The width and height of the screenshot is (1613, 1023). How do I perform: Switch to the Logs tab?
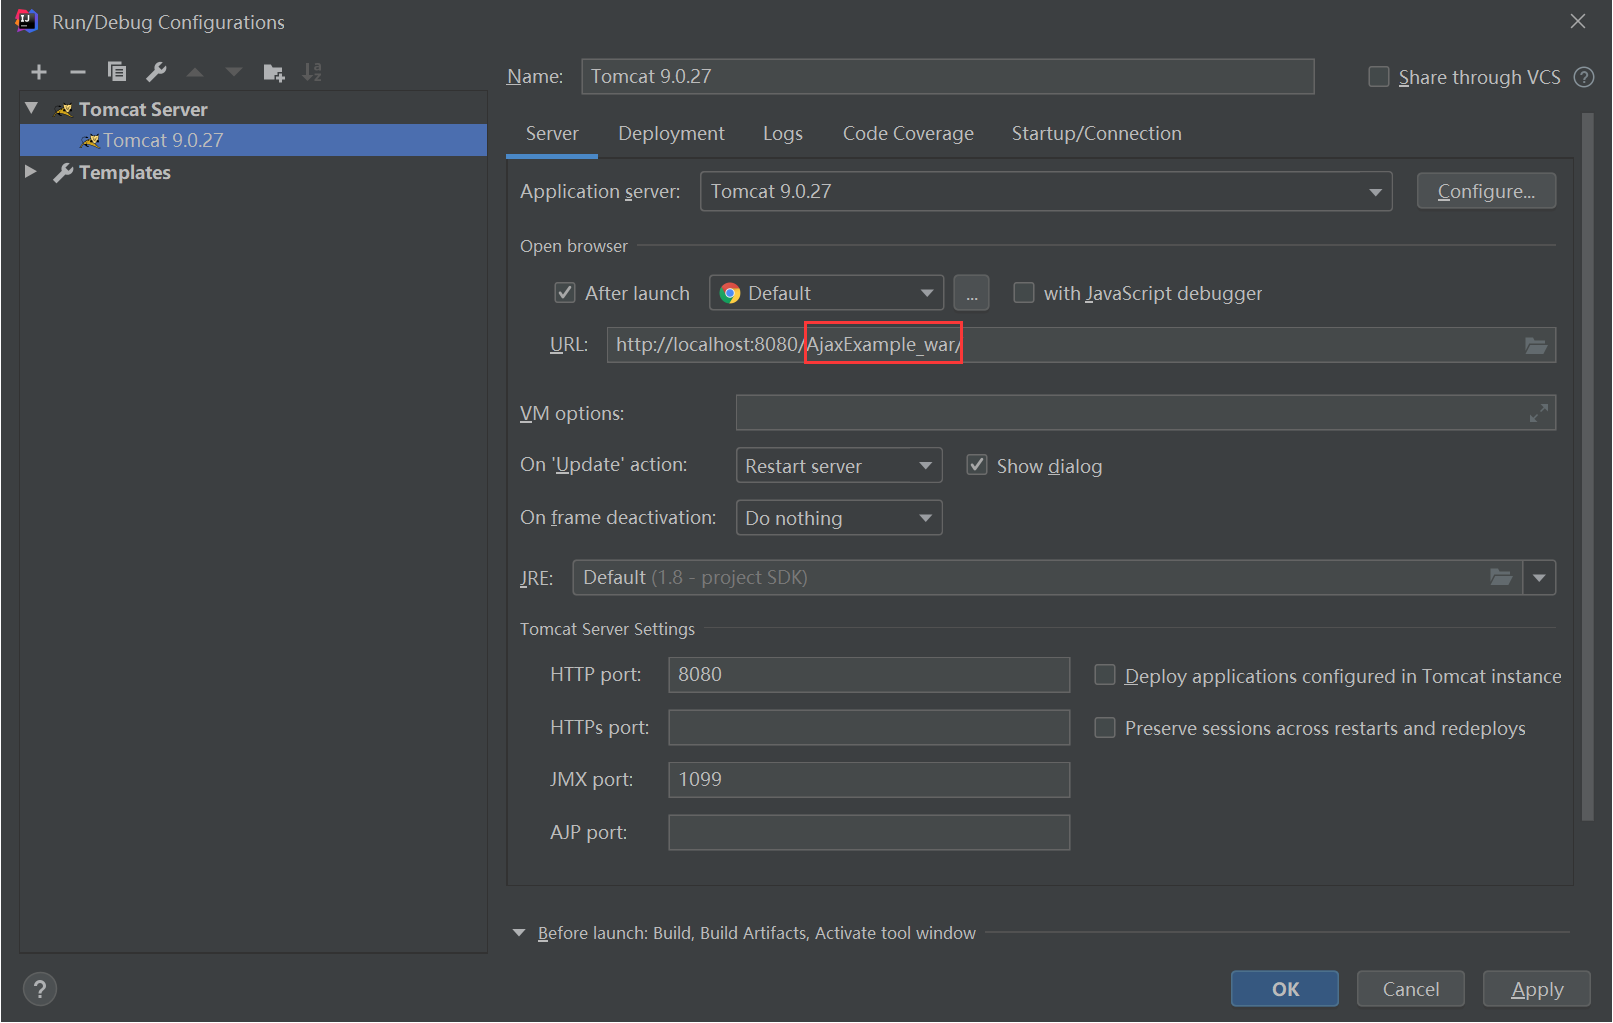click(x=783, y=134)
